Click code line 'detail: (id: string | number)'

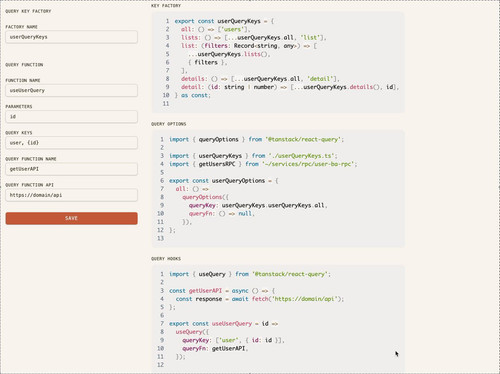pos(290,87)
